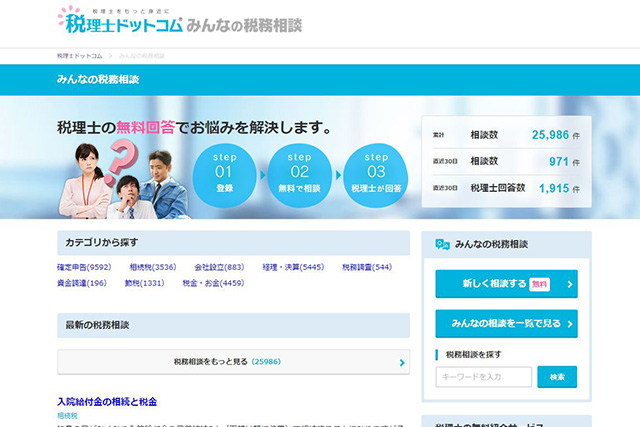640x427 pixels.
Task: Click 税務相談をもっと見る (25986) button
Action: pos(233,362)
